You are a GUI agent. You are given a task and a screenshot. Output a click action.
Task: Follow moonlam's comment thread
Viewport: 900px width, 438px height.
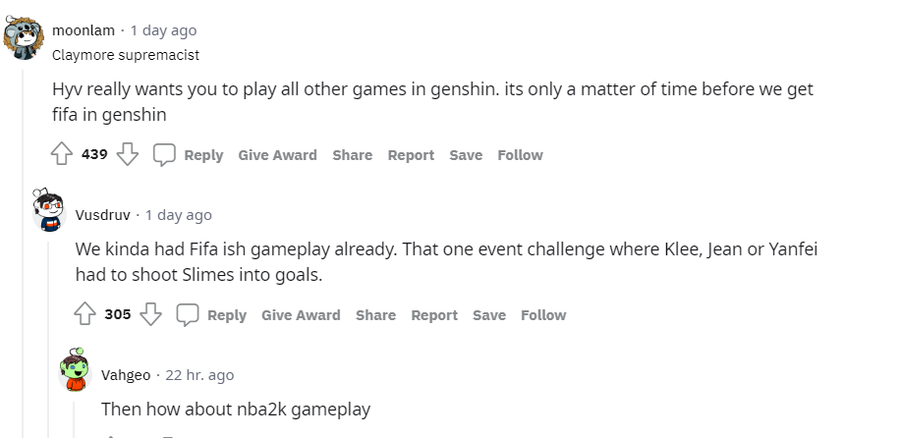point(520,155)
